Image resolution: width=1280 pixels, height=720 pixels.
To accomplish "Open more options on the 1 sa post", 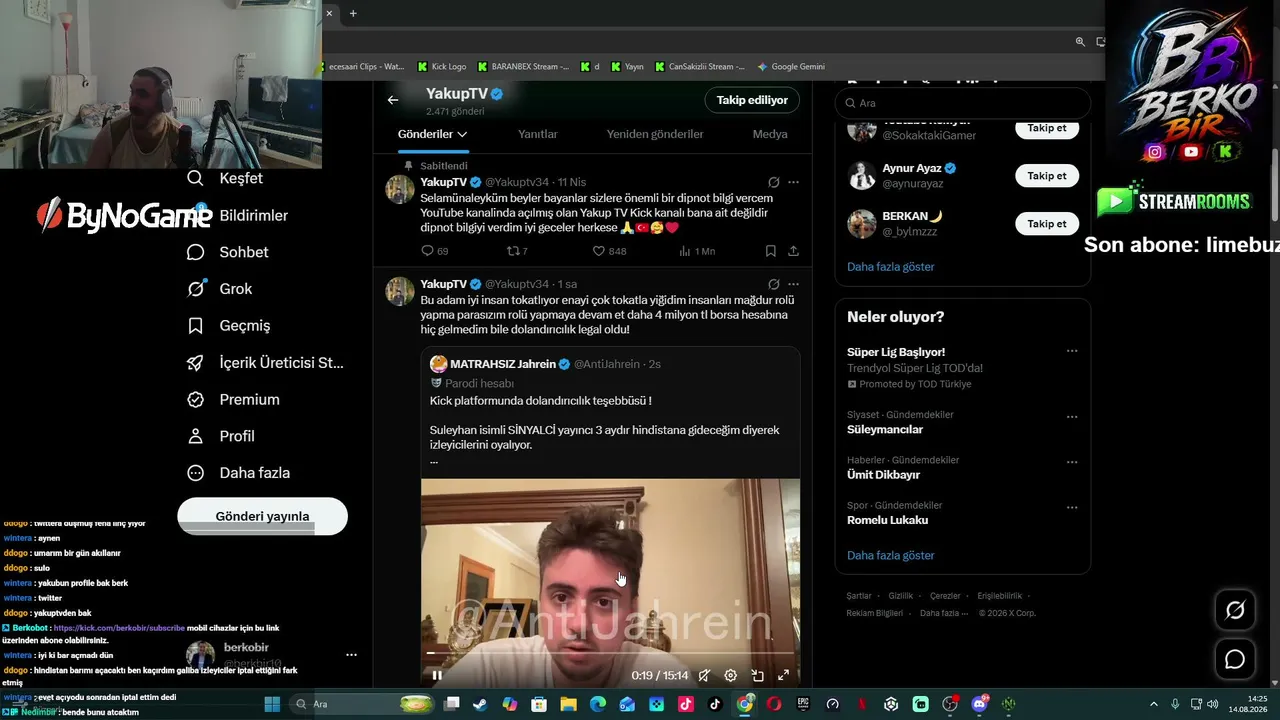I will click(x=793, y=284).
